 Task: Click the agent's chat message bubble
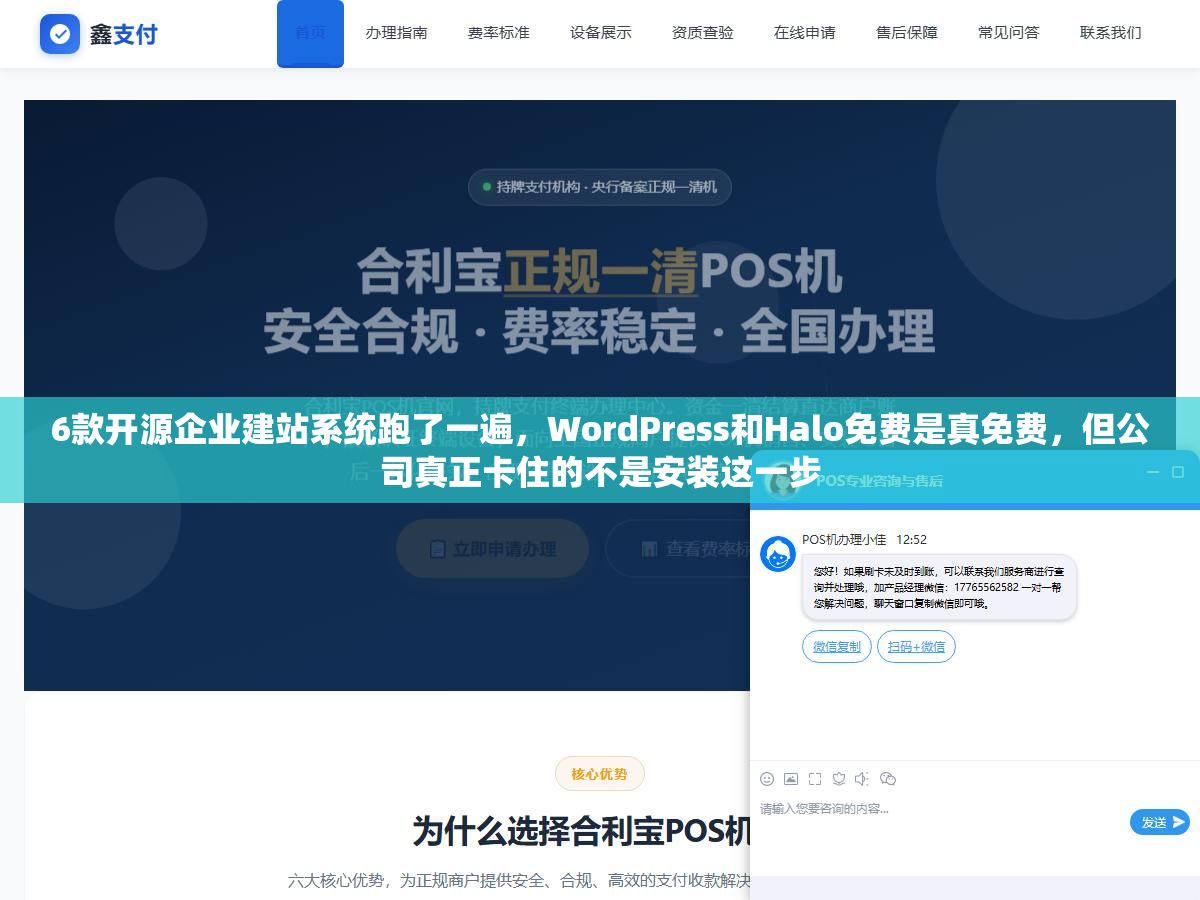(x=939, y=587)
